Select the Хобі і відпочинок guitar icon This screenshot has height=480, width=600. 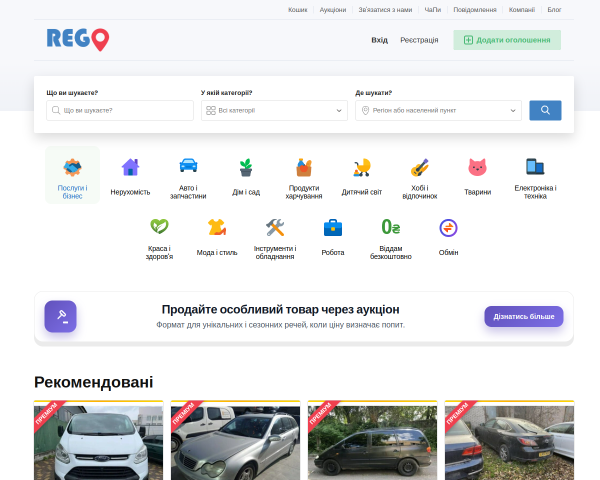tap(420, 167)
